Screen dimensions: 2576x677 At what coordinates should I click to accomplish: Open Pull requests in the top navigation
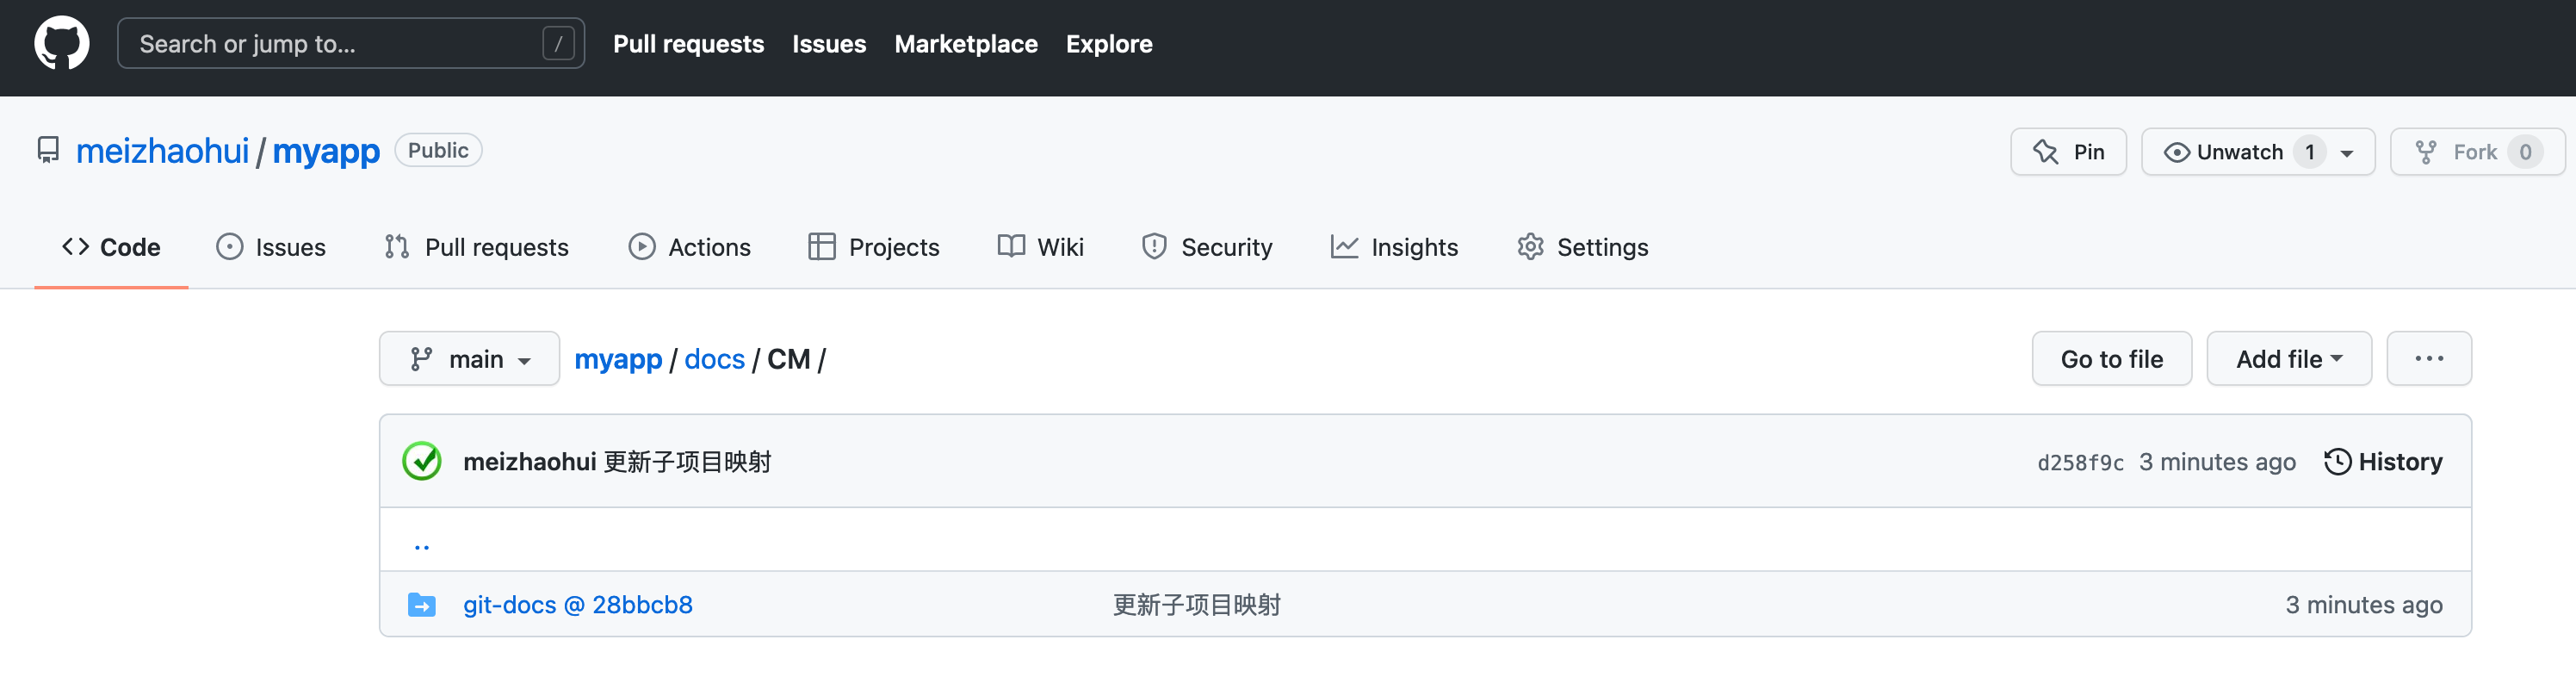click(688, 44)
